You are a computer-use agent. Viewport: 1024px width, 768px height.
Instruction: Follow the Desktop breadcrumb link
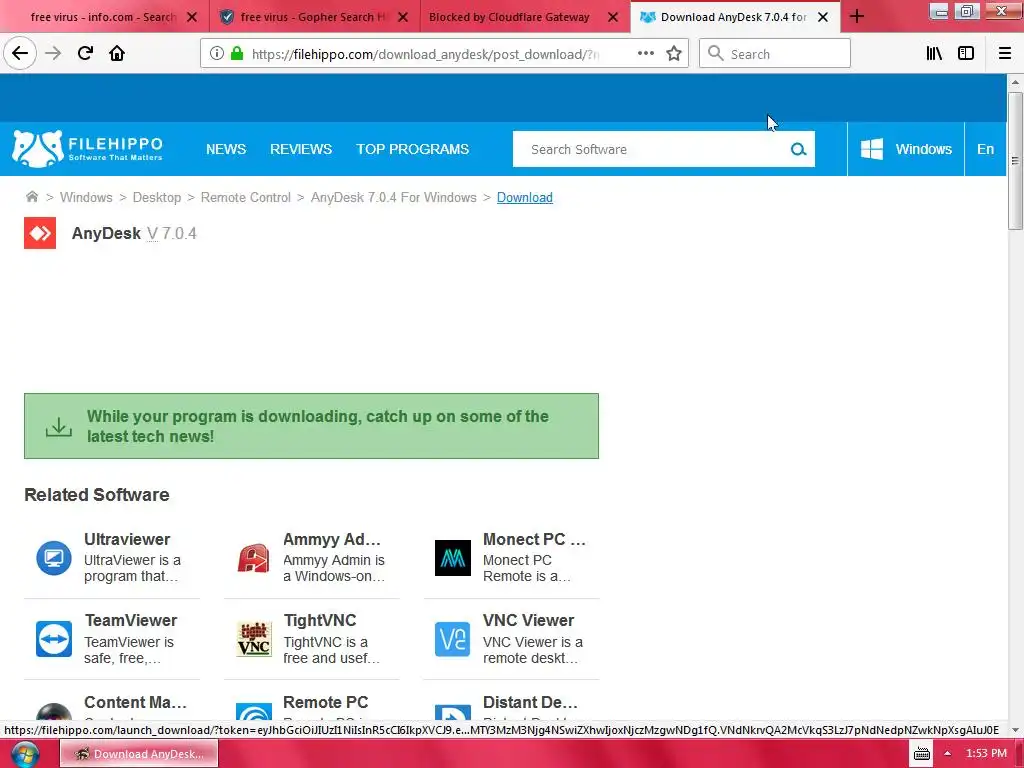[x=157, y=197]
